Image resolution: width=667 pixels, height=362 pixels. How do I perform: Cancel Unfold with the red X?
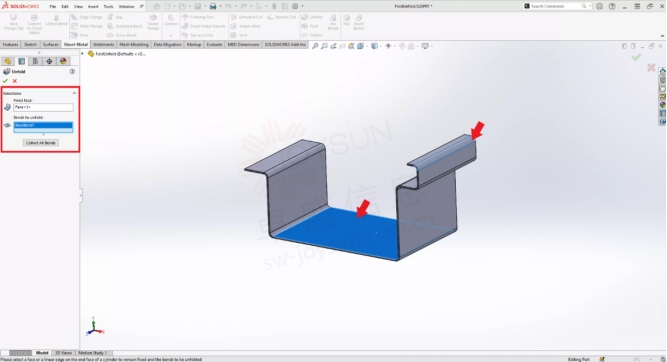(x=15, y=81)
